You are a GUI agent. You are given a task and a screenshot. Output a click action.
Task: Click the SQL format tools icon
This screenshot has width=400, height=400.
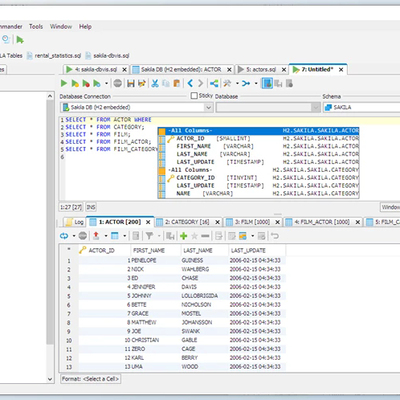click(228, 83)
